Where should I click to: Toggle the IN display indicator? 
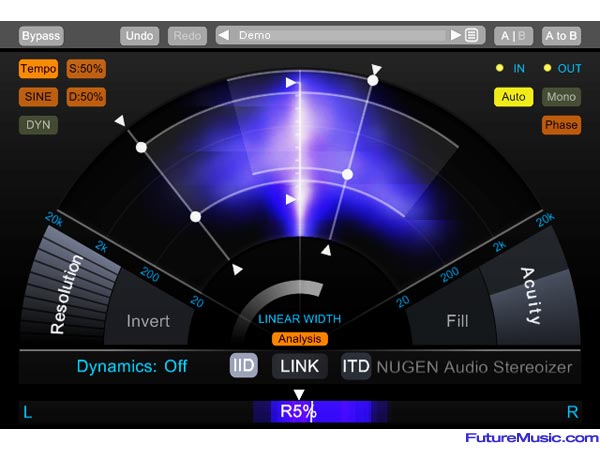[499, 68]
